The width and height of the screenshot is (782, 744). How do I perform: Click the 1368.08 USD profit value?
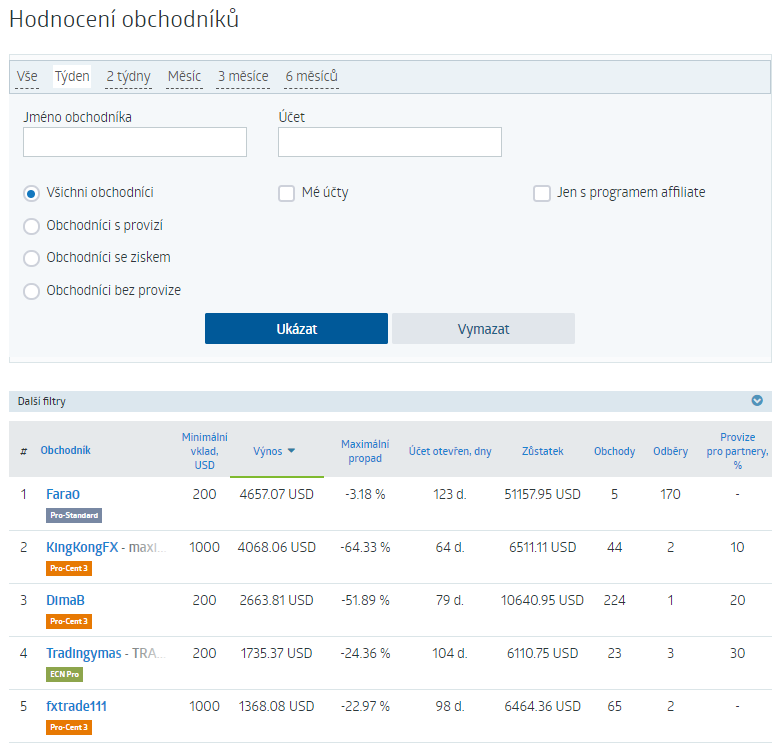click(277, 706)
